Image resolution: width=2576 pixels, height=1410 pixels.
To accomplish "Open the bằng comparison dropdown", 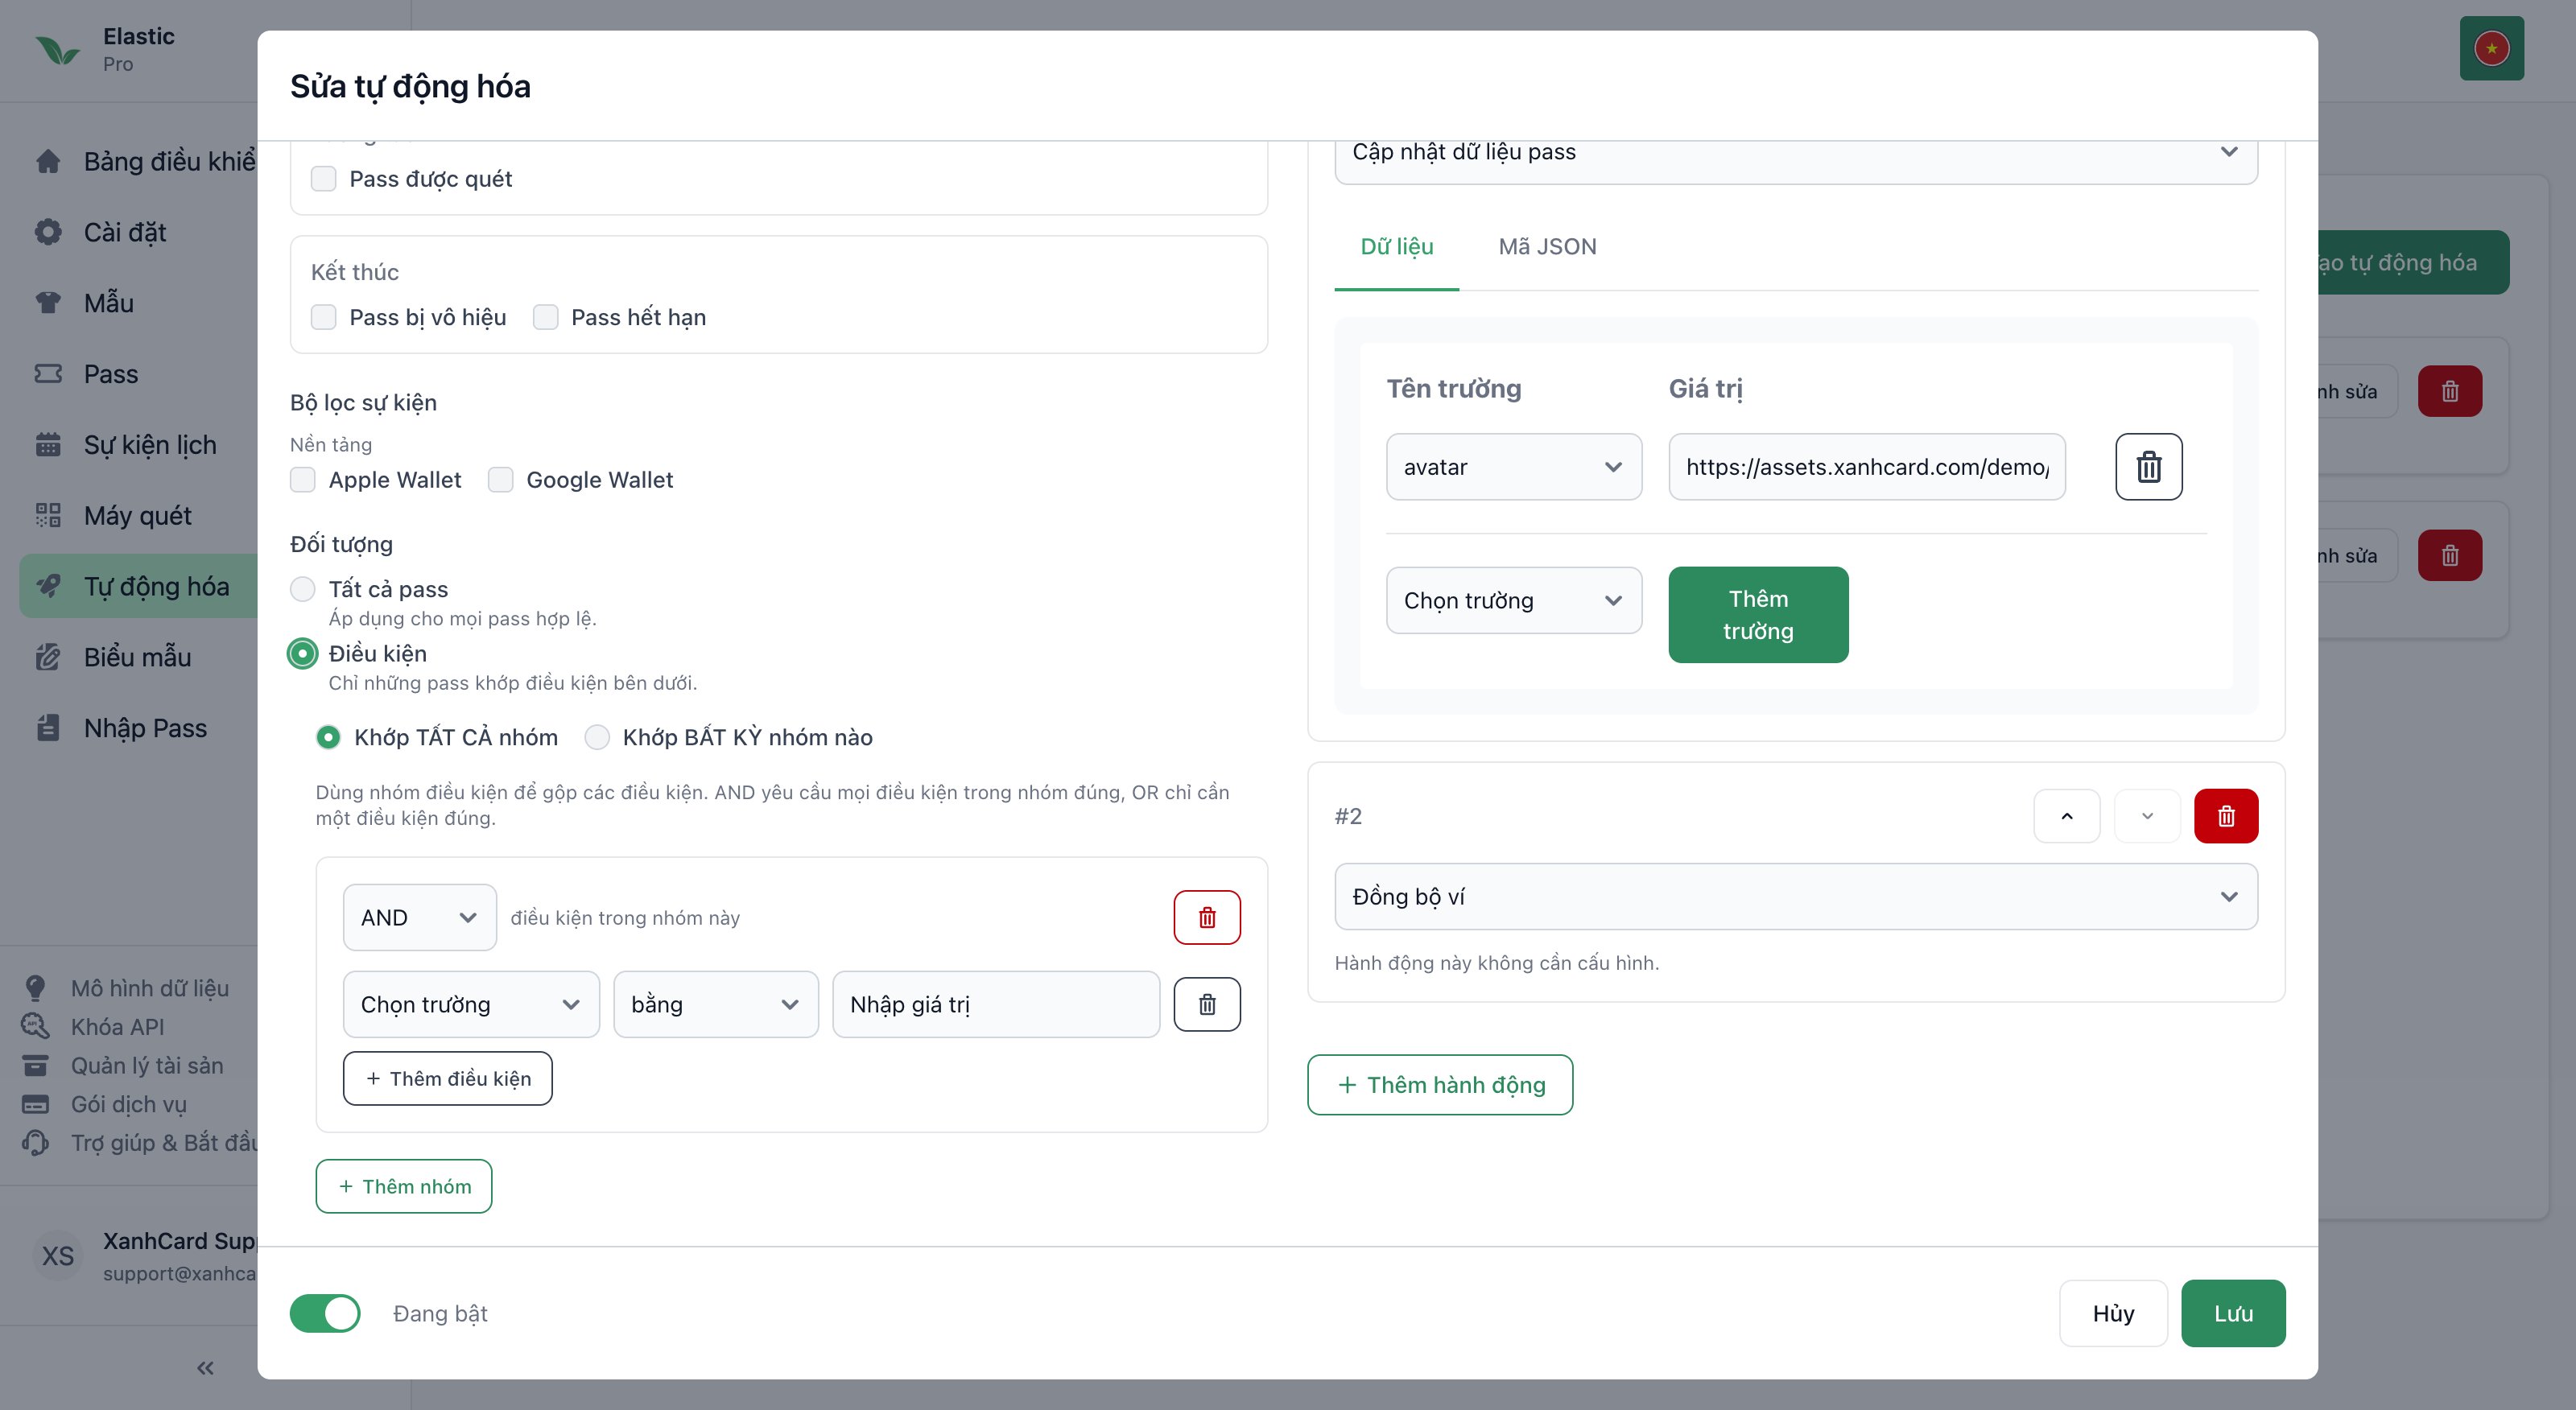I will (x=716, y=1004).
